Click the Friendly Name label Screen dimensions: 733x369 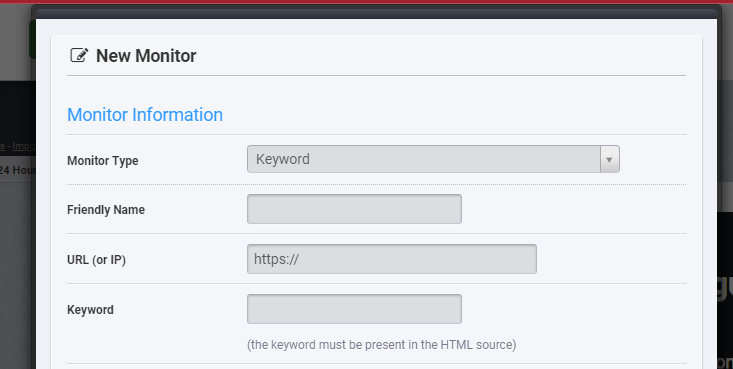click(x=106, y=210)
